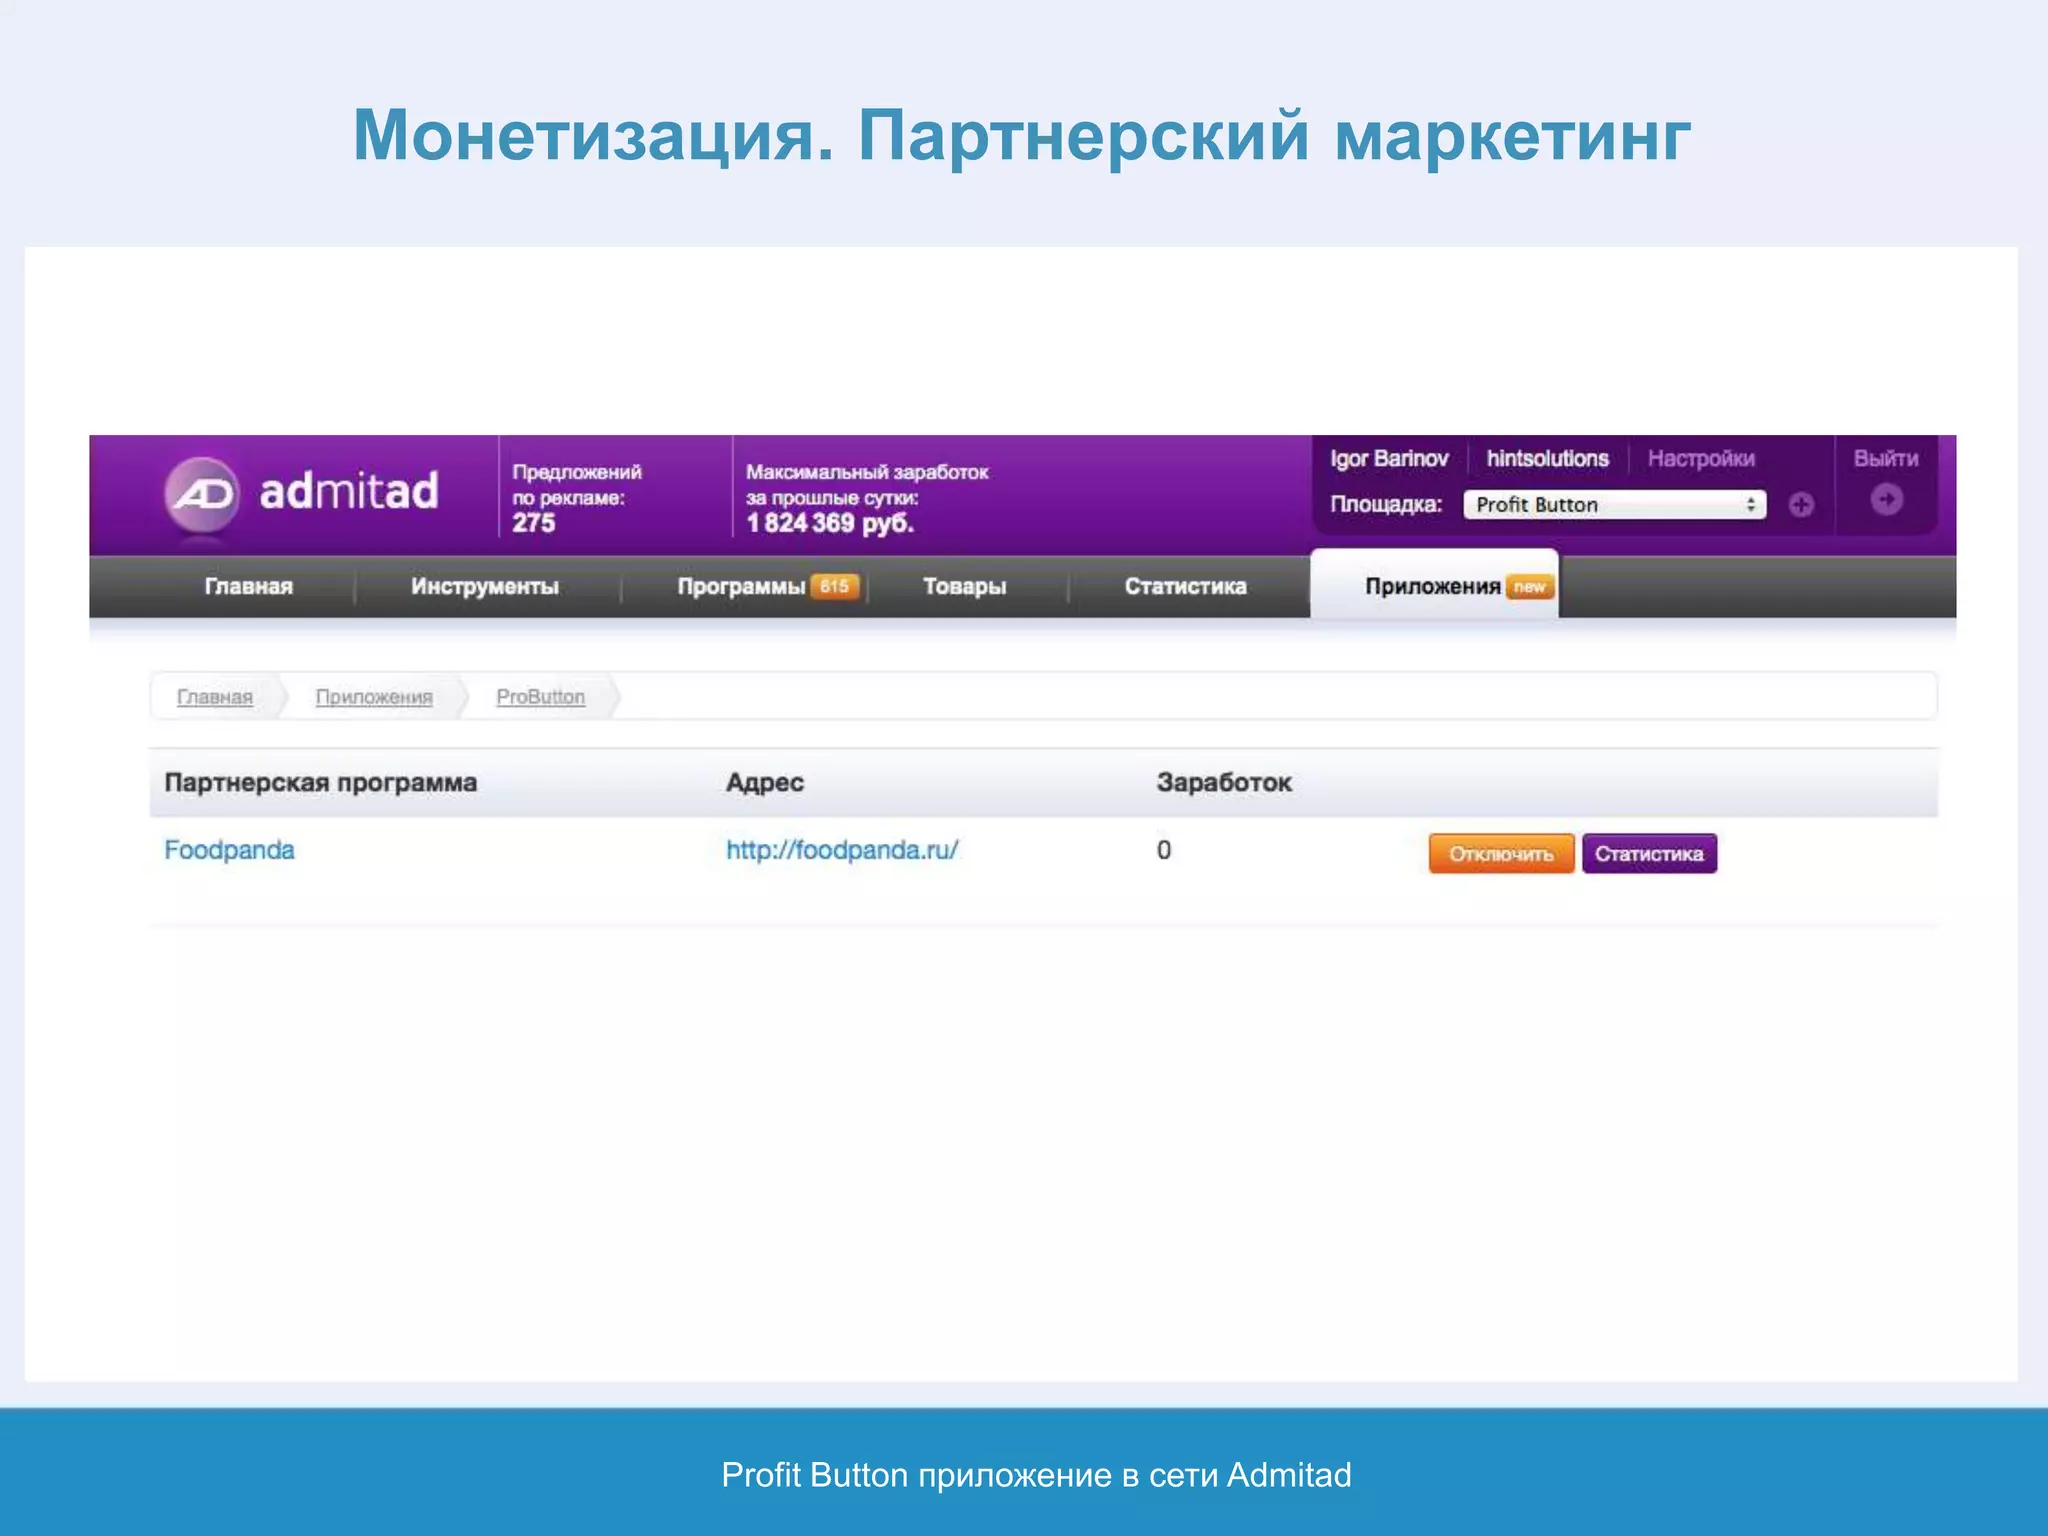Open the Статистика menu item in navigation bar

pos(1185,587)
